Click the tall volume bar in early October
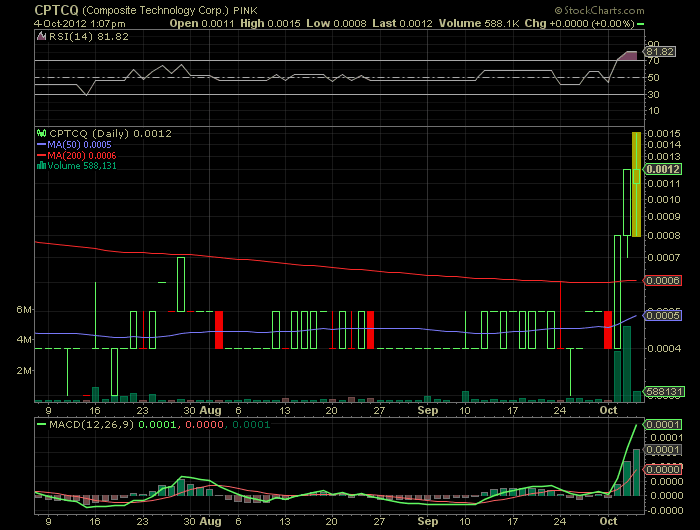The width and height of the screenshot is (700, 530). point(627,364)
